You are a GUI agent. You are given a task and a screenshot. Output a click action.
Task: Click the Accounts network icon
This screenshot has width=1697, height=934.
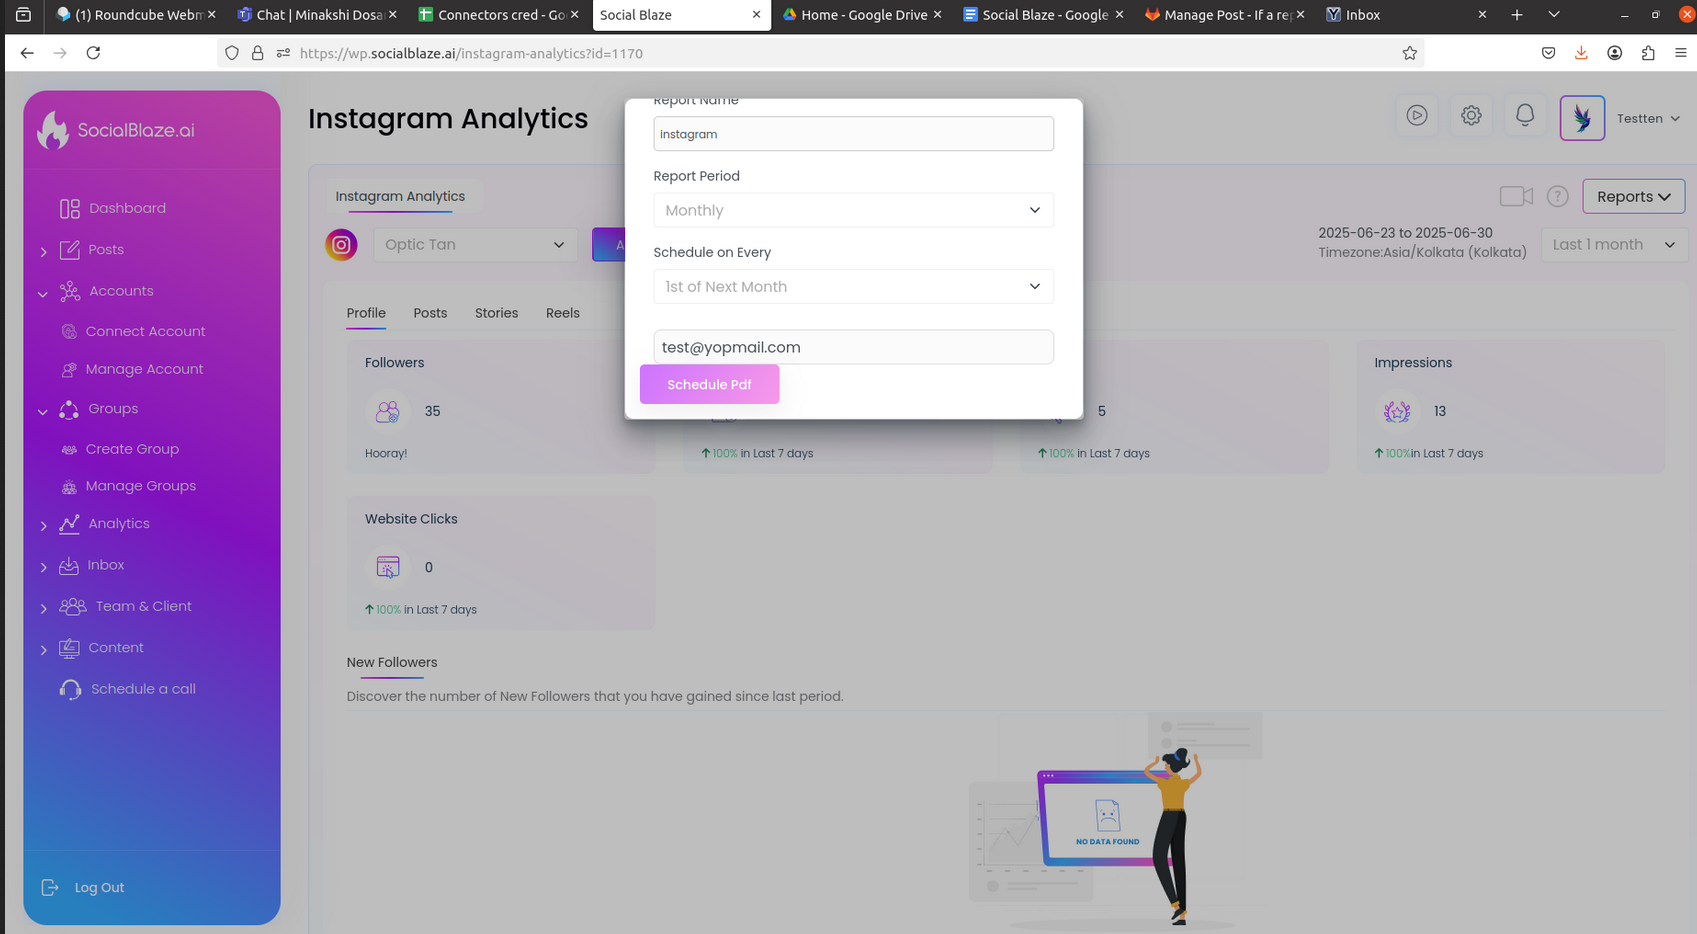(69, 291)
